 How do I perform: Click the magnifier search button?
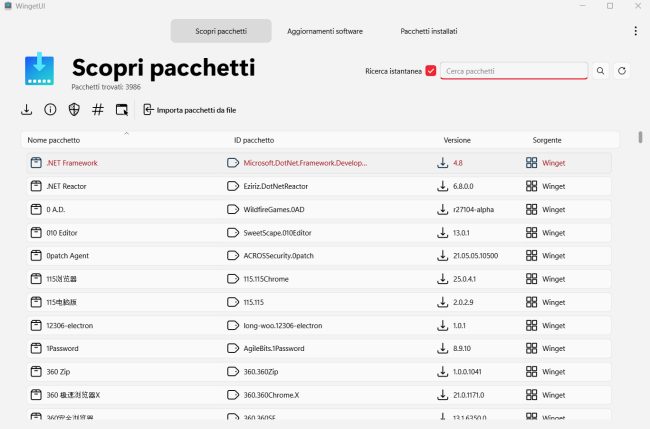tap(600, 71)
